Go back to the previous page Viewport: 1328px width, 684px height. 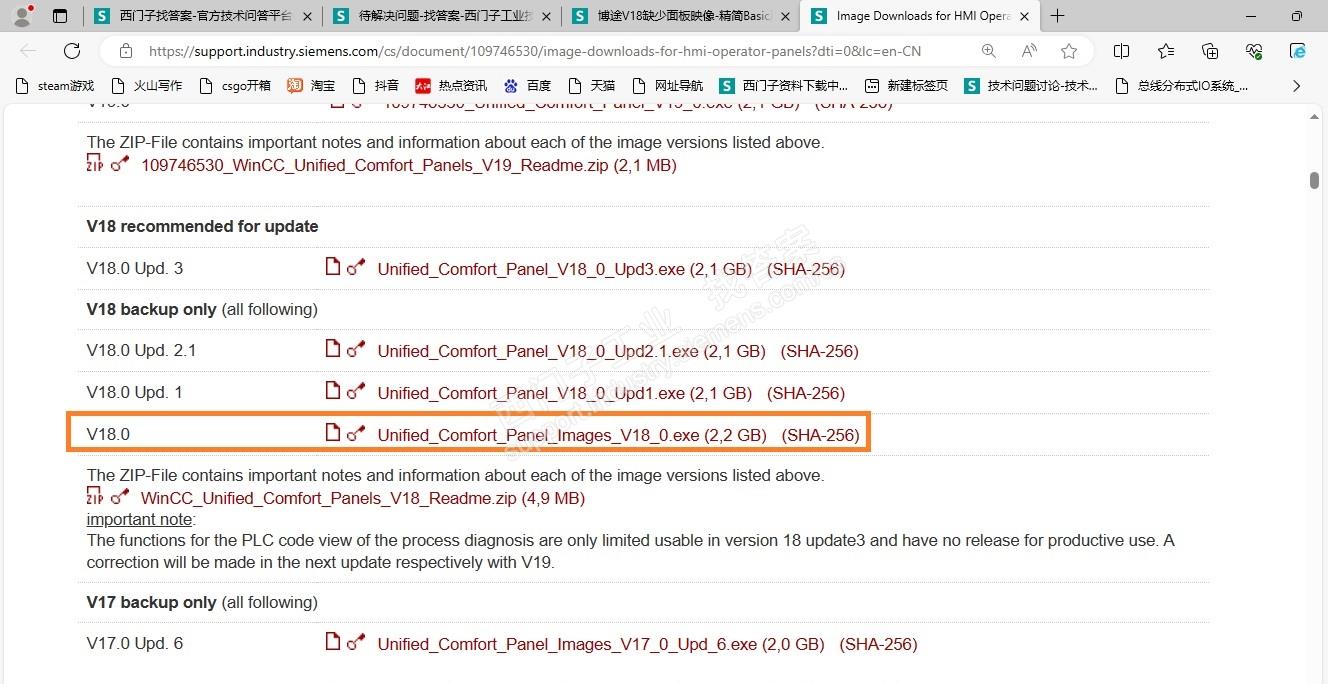coord(29,51)
